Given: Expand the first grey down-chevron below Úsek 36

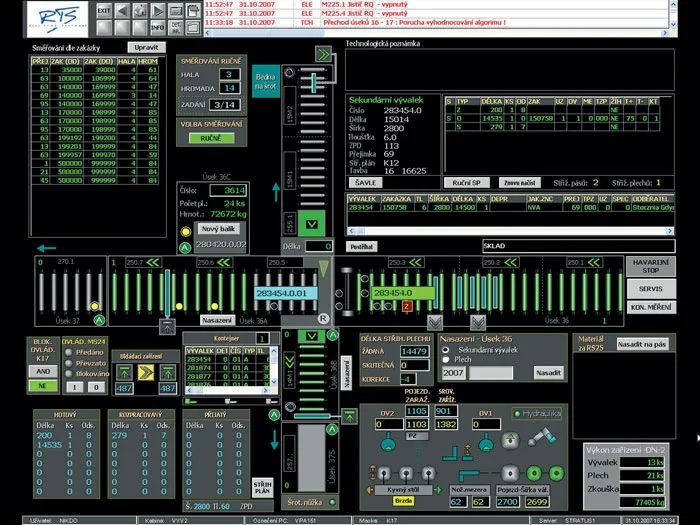Looking at the screenshot, I should coord(434,323).
